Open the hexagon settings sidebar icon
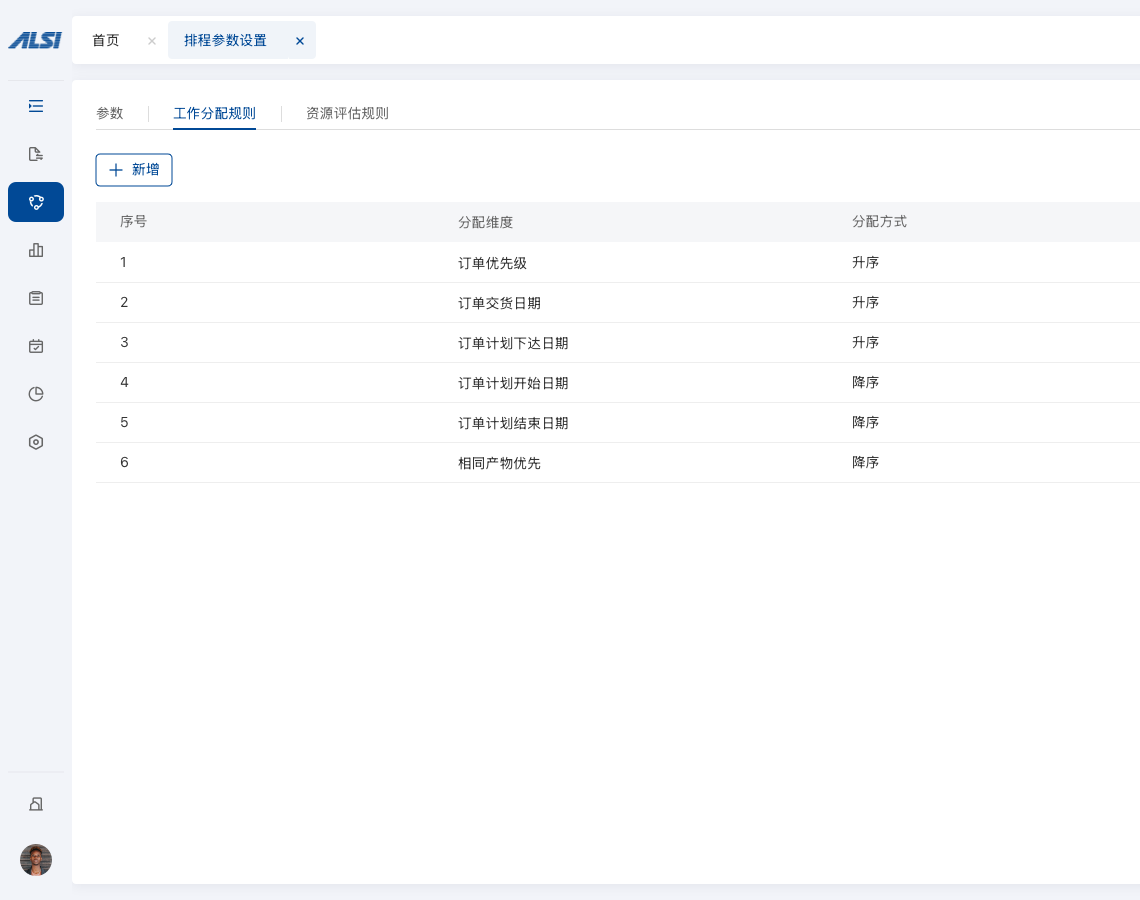Screen dimensions: 1140x900 click(36, 442)
